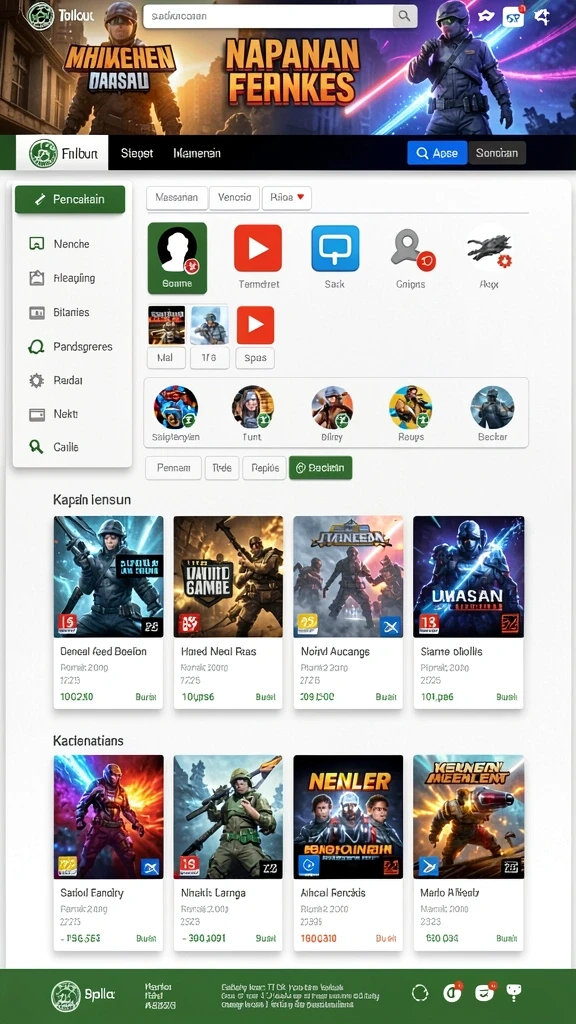
Task: Click the search magnifier button in the header
Action: click(404, 16)
